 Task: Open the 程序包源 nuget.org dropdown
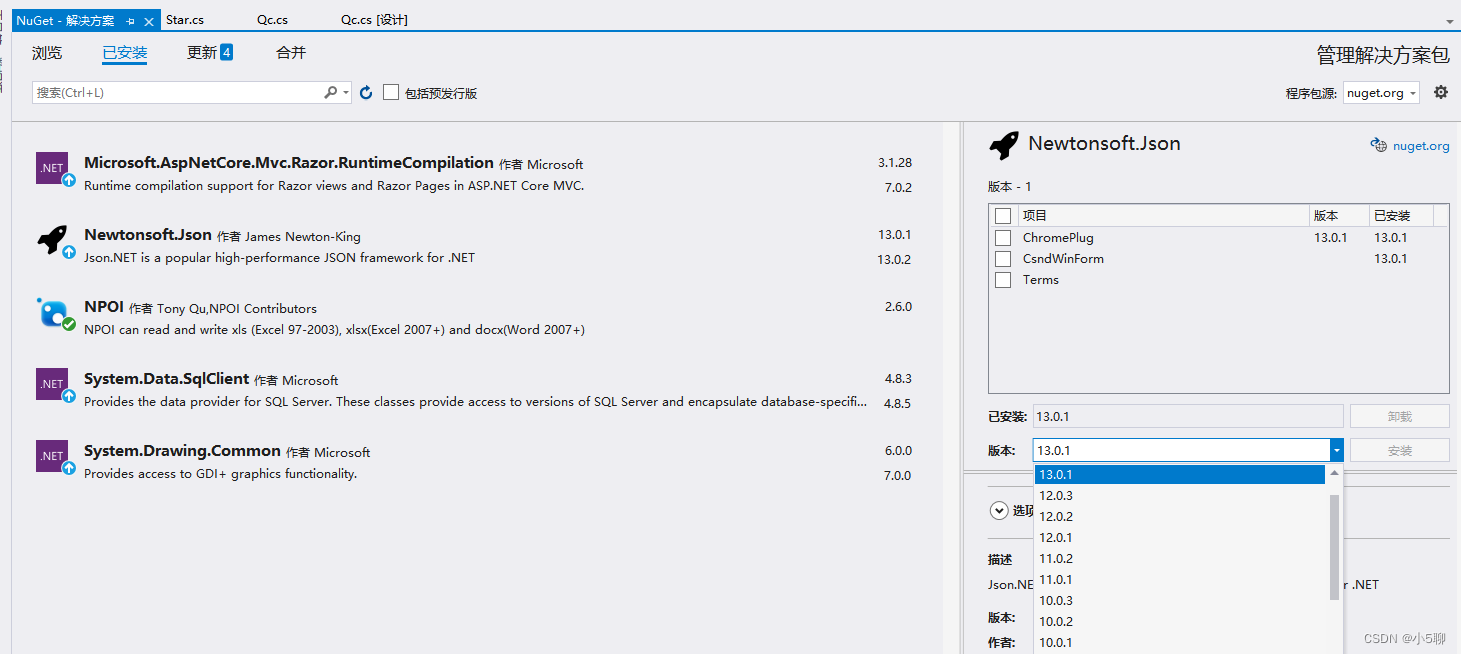(1381, 92)
